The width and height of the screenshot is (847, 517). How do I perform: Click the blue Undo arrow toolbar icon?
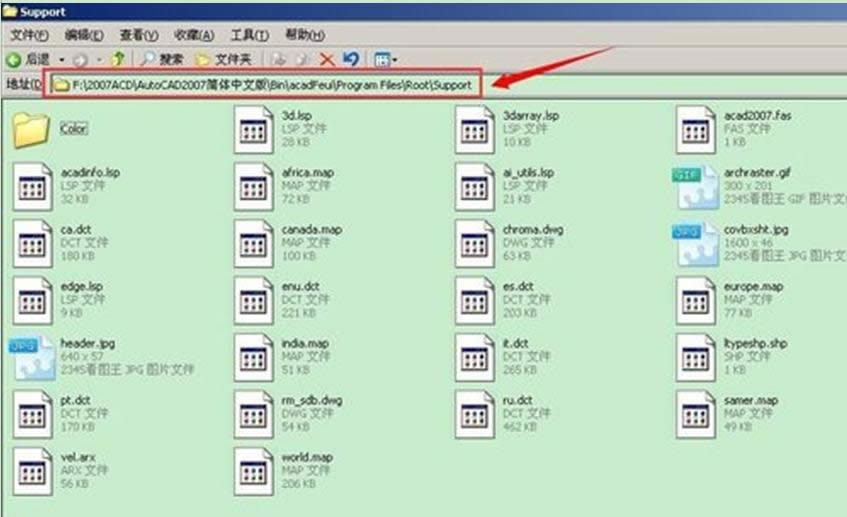(x=350, y=60)
